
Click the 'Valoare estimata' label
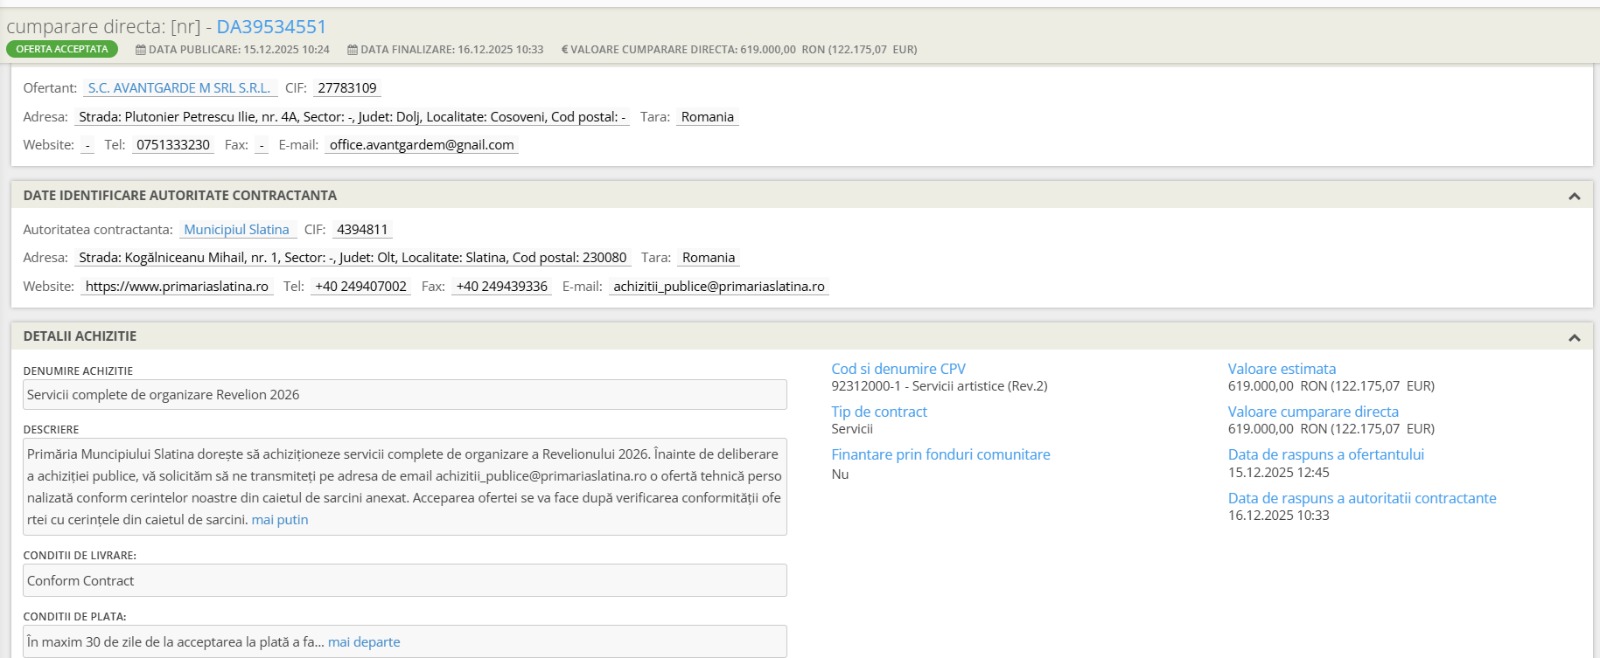[x=1281, y=369]
